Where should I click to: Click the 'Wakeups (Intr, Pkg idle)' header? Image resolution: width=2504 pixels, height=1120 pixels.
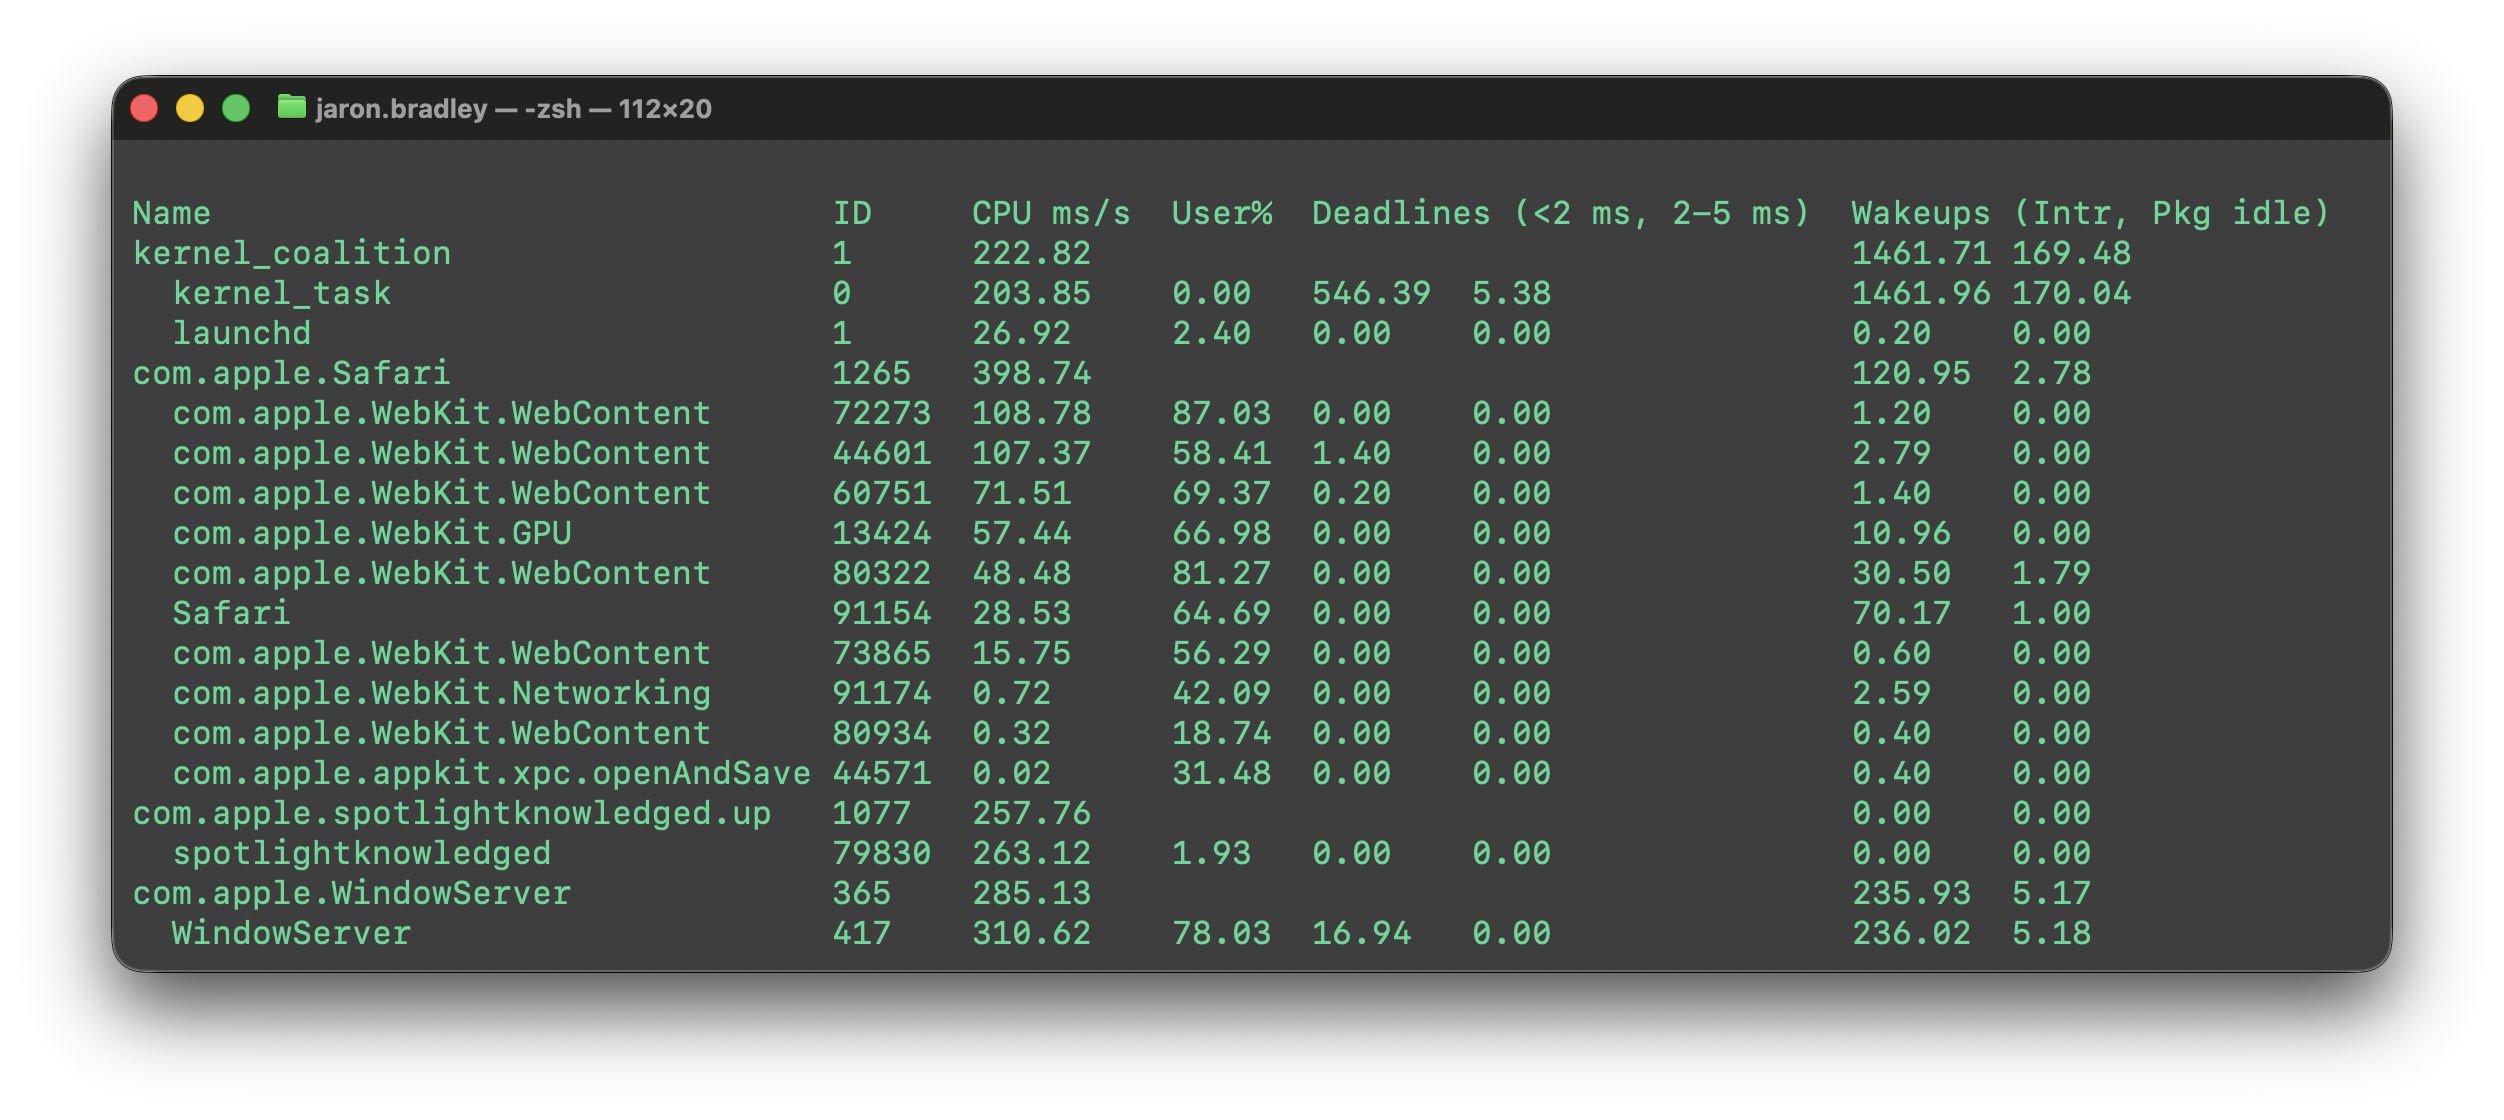(x=2091, y=213)
